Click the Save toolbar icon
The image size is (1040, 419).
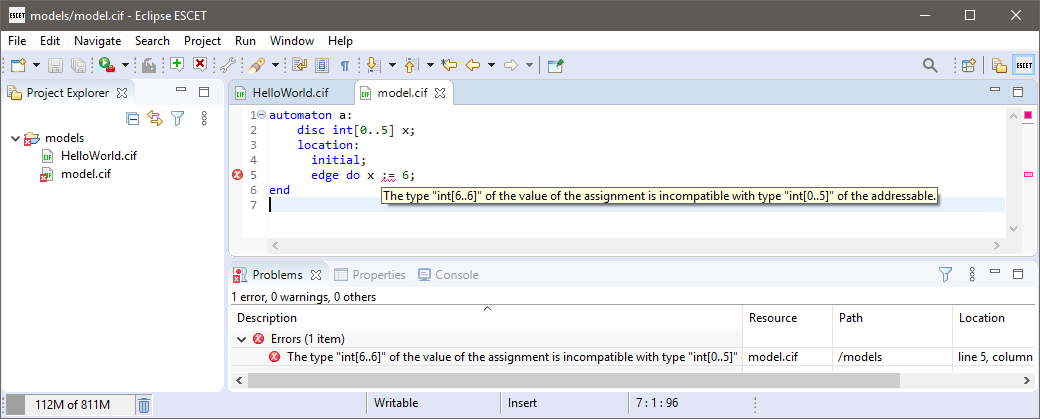55,65
